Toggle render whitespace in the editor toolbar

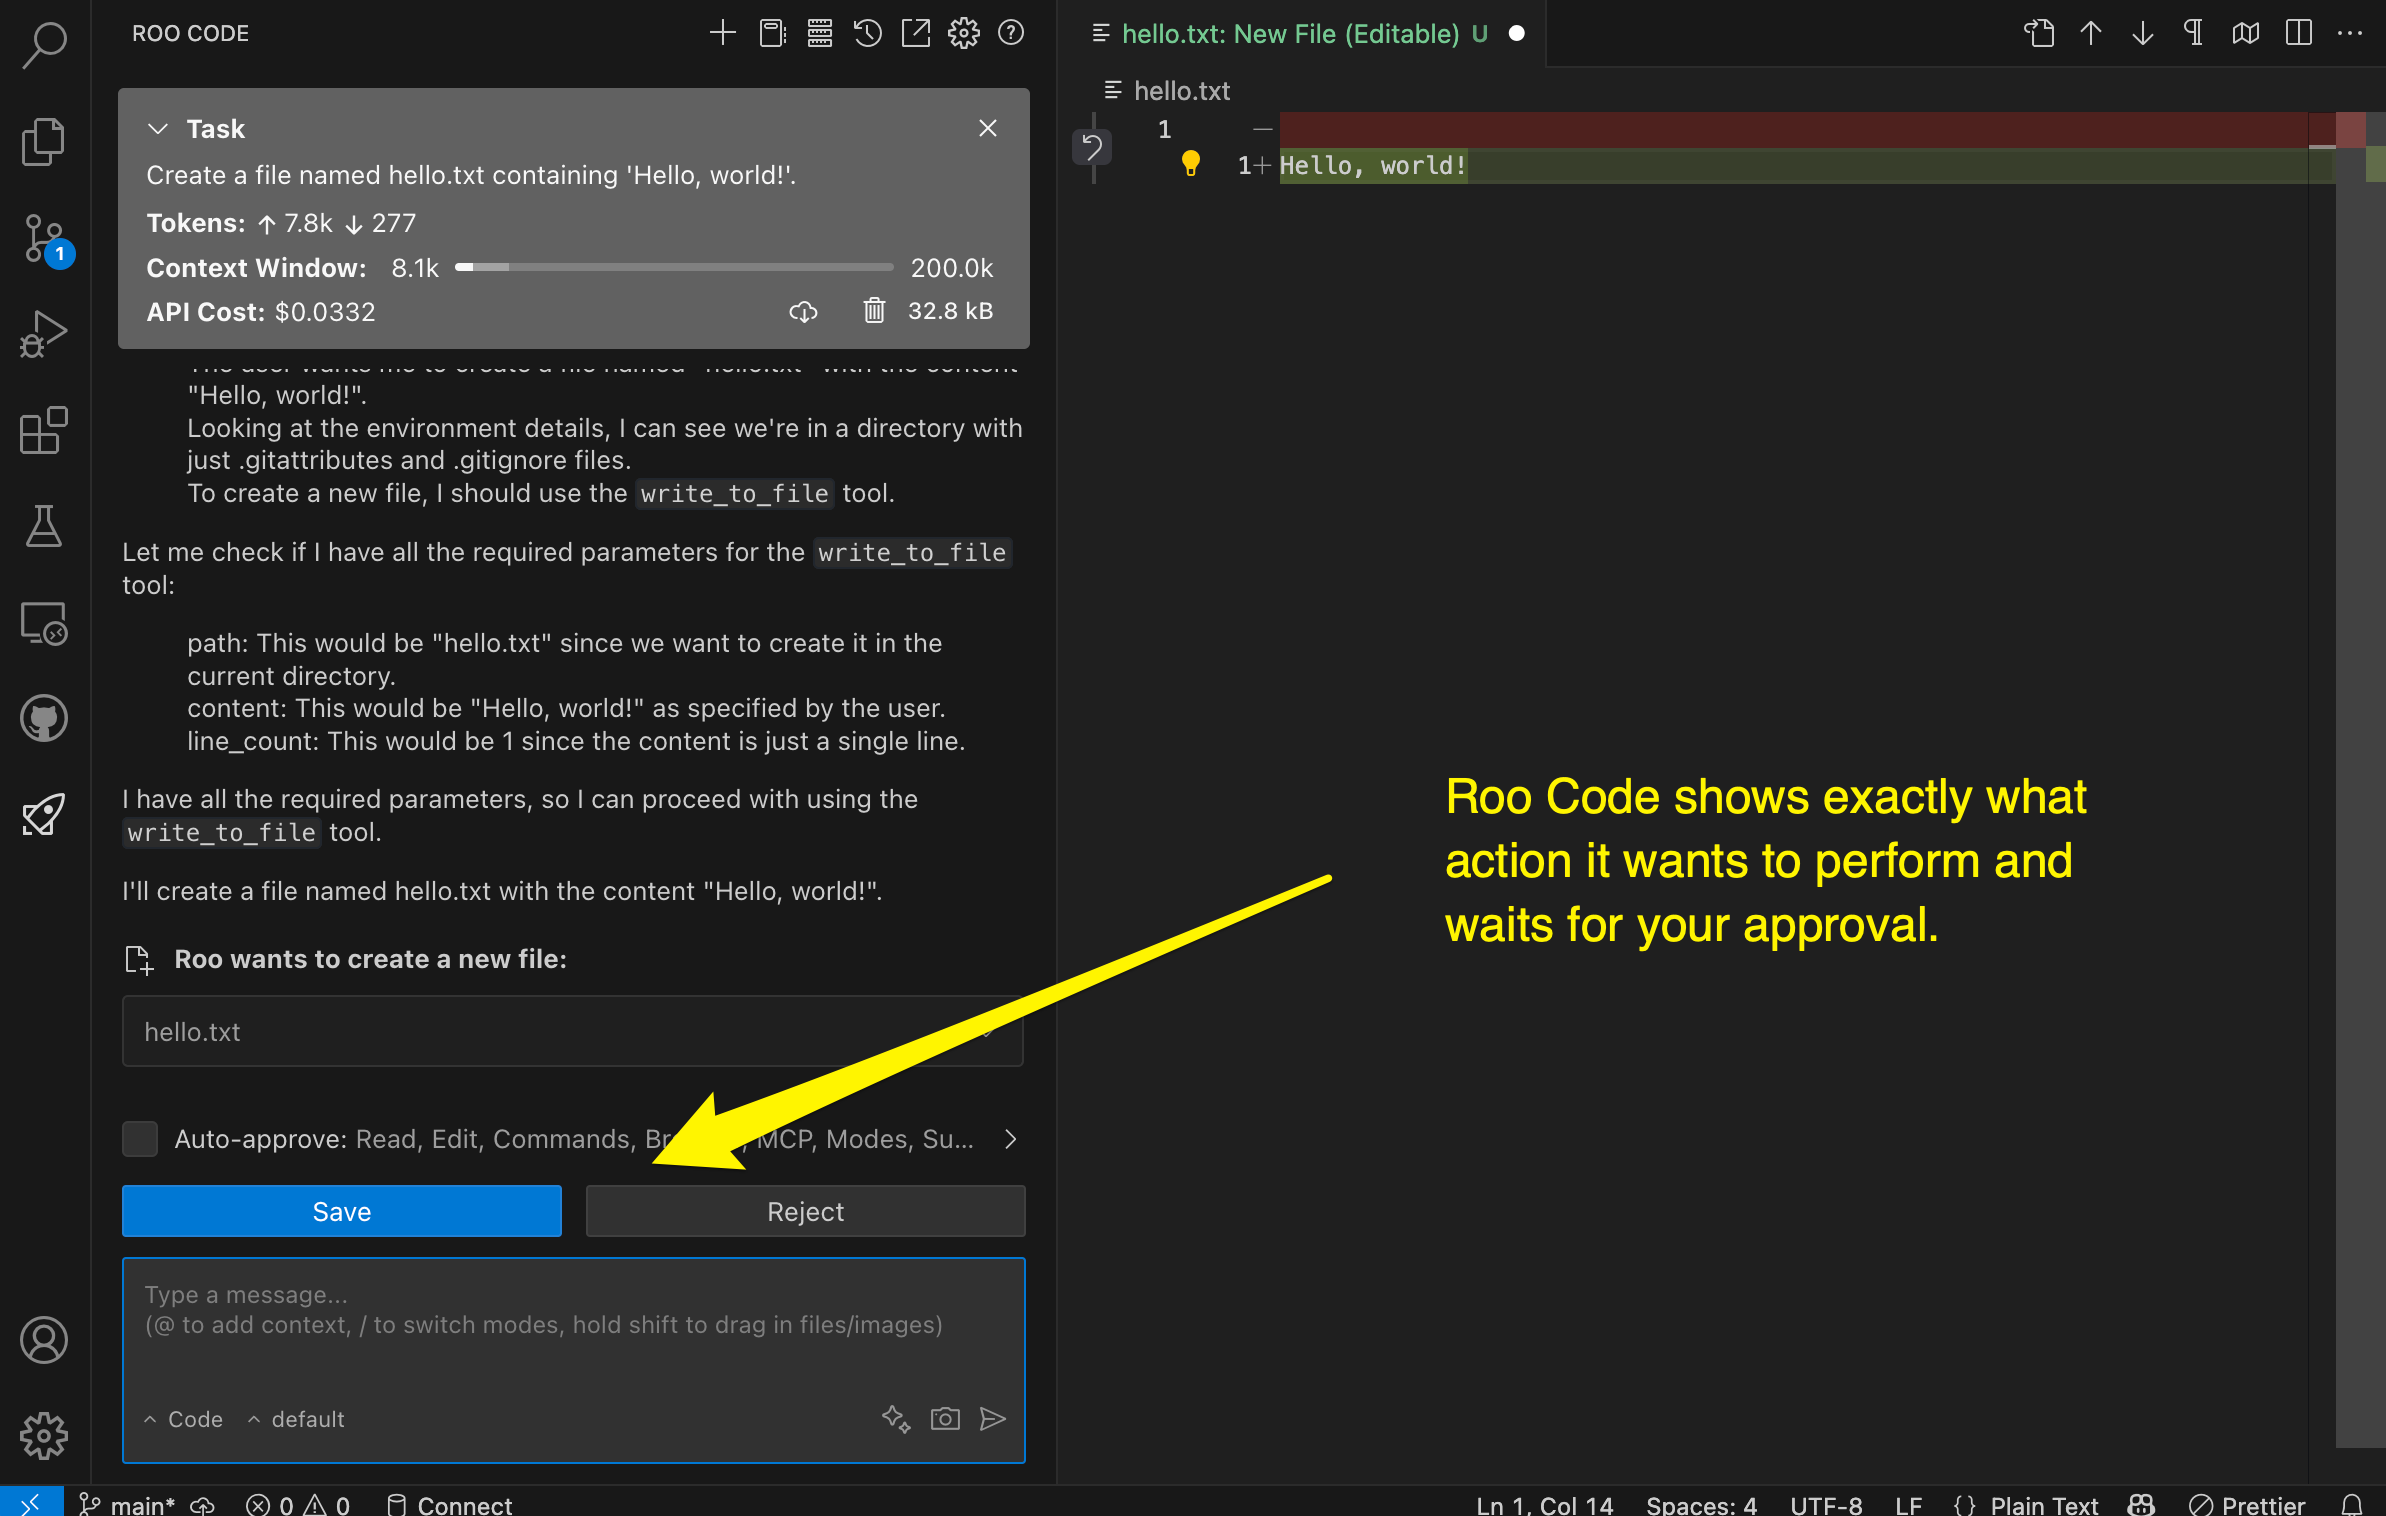pos(2193,33)
